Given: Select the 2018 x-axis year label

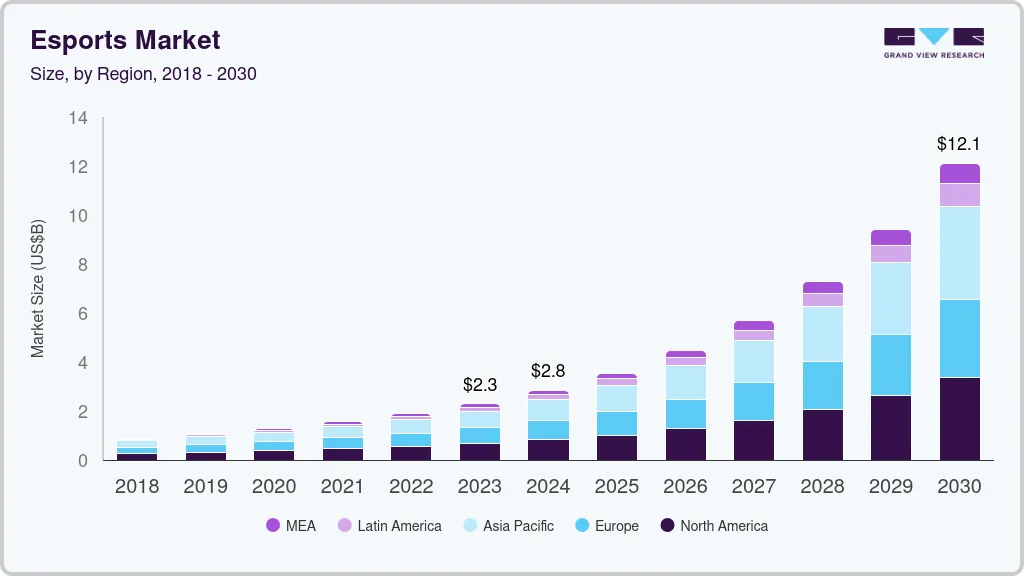Looking at the screenshot, I should pyautogui.click(x=137, y=487).
